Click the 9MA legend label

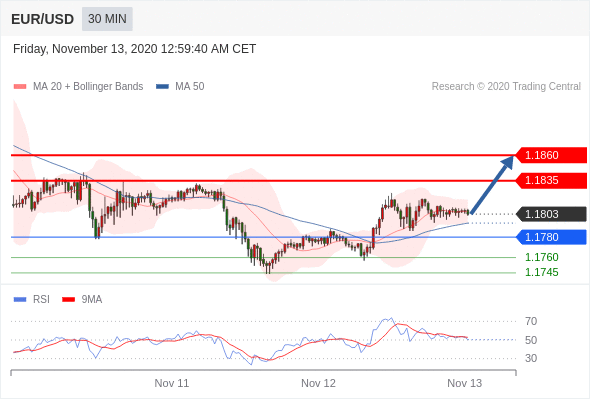click(92, 300)
